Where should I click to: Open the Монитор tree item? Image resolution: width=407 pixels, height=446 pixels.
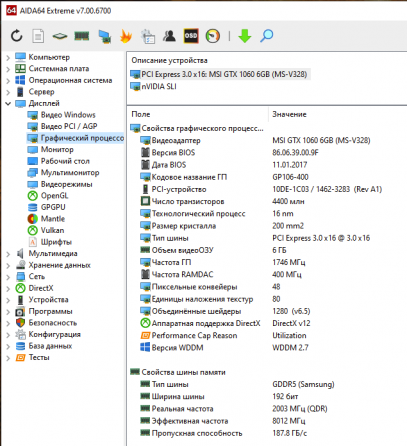(x=50, y=150)
